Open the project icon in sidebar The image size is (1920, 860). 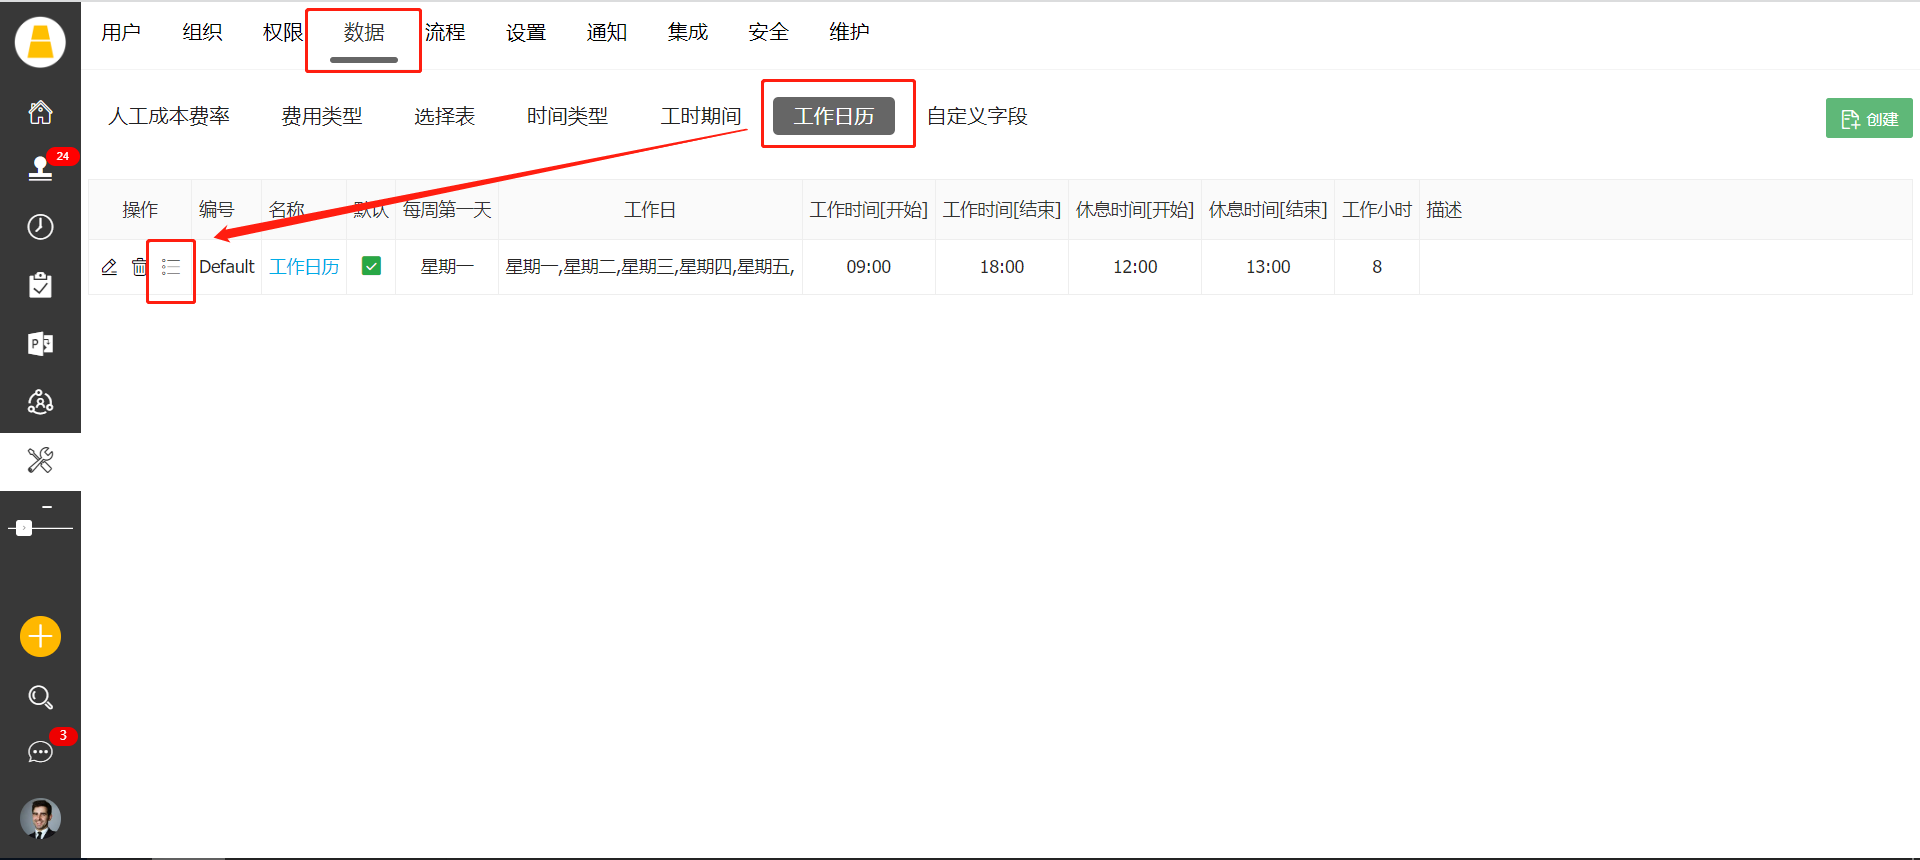40,344
